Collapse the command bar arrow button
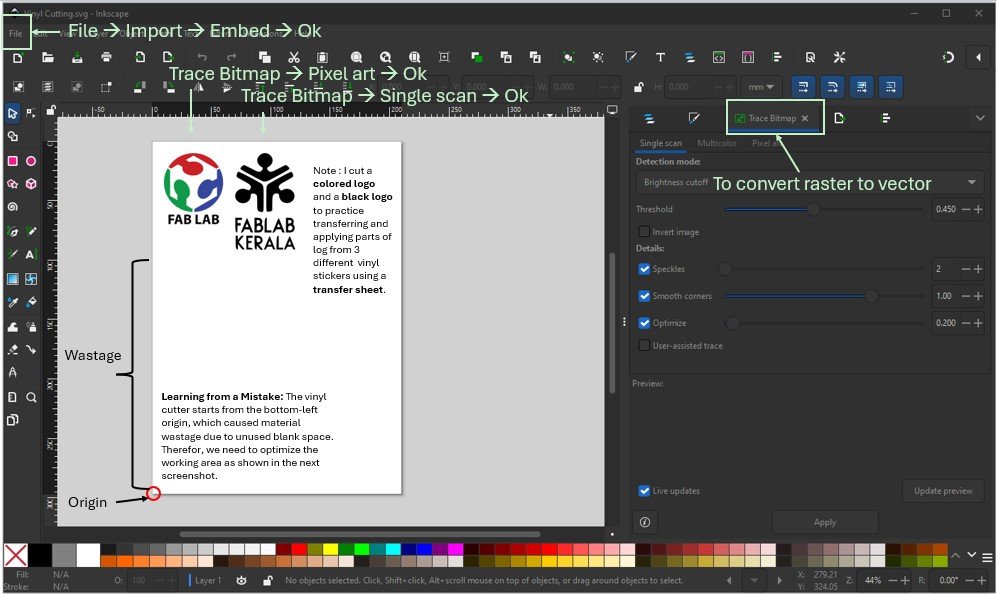 [x=978, y=57]
